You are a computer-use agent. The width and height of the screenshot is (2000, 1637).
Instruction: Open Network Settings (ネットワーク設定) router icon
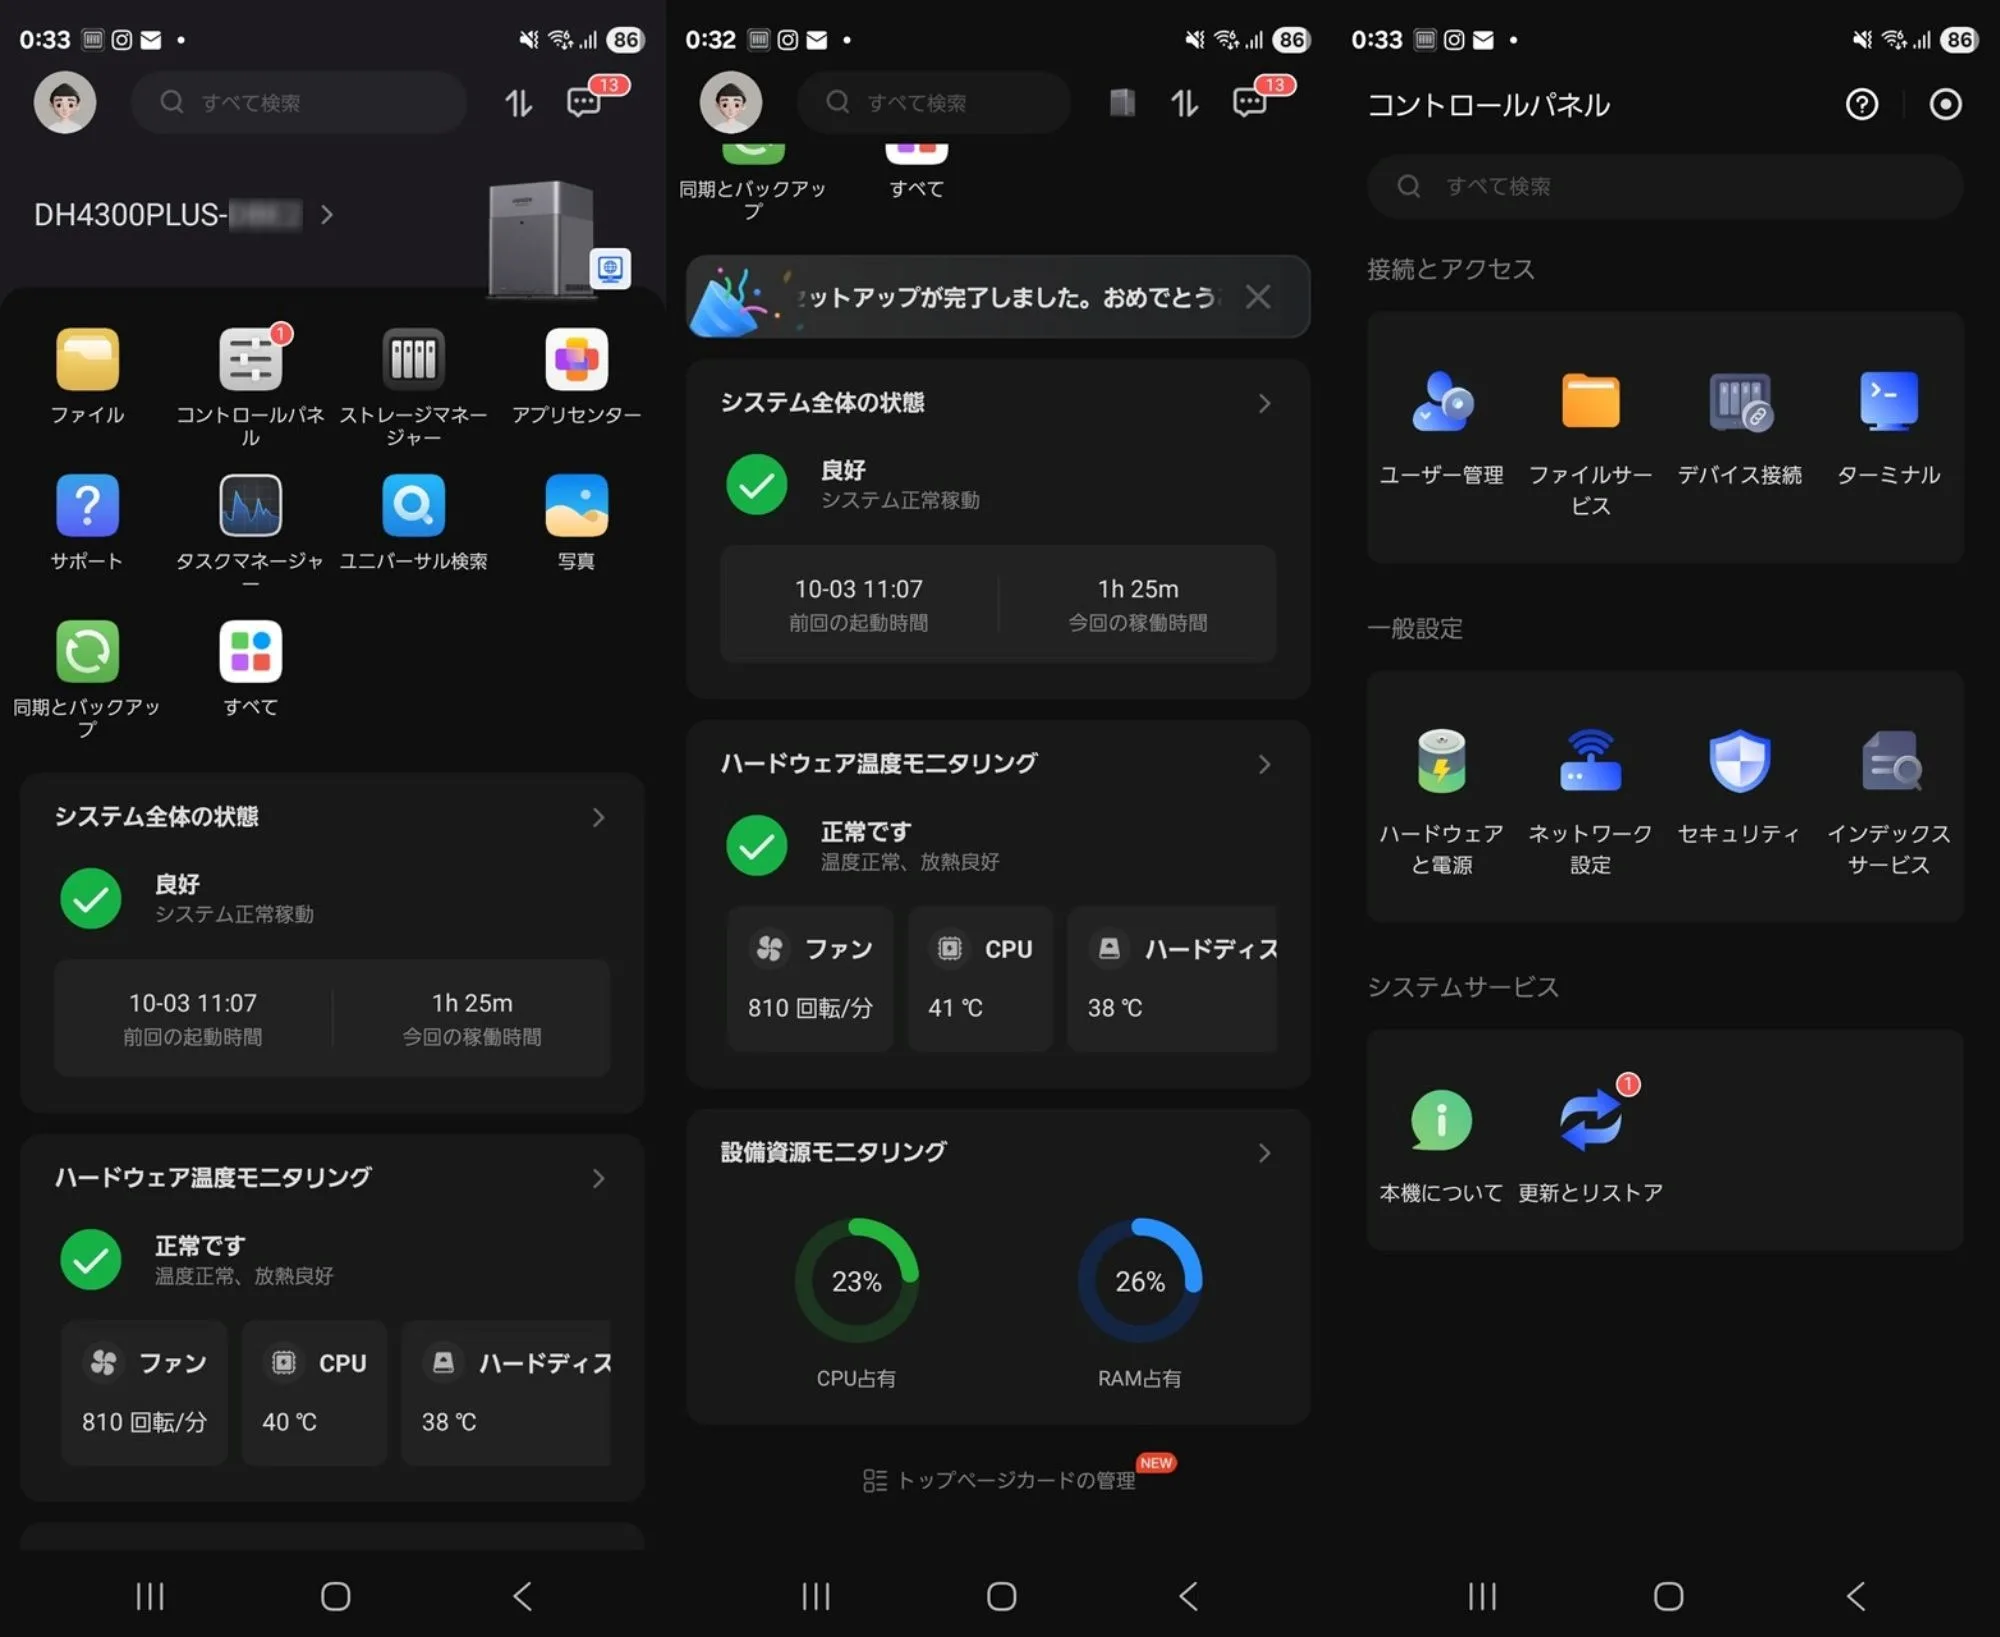pos(1590,761)
